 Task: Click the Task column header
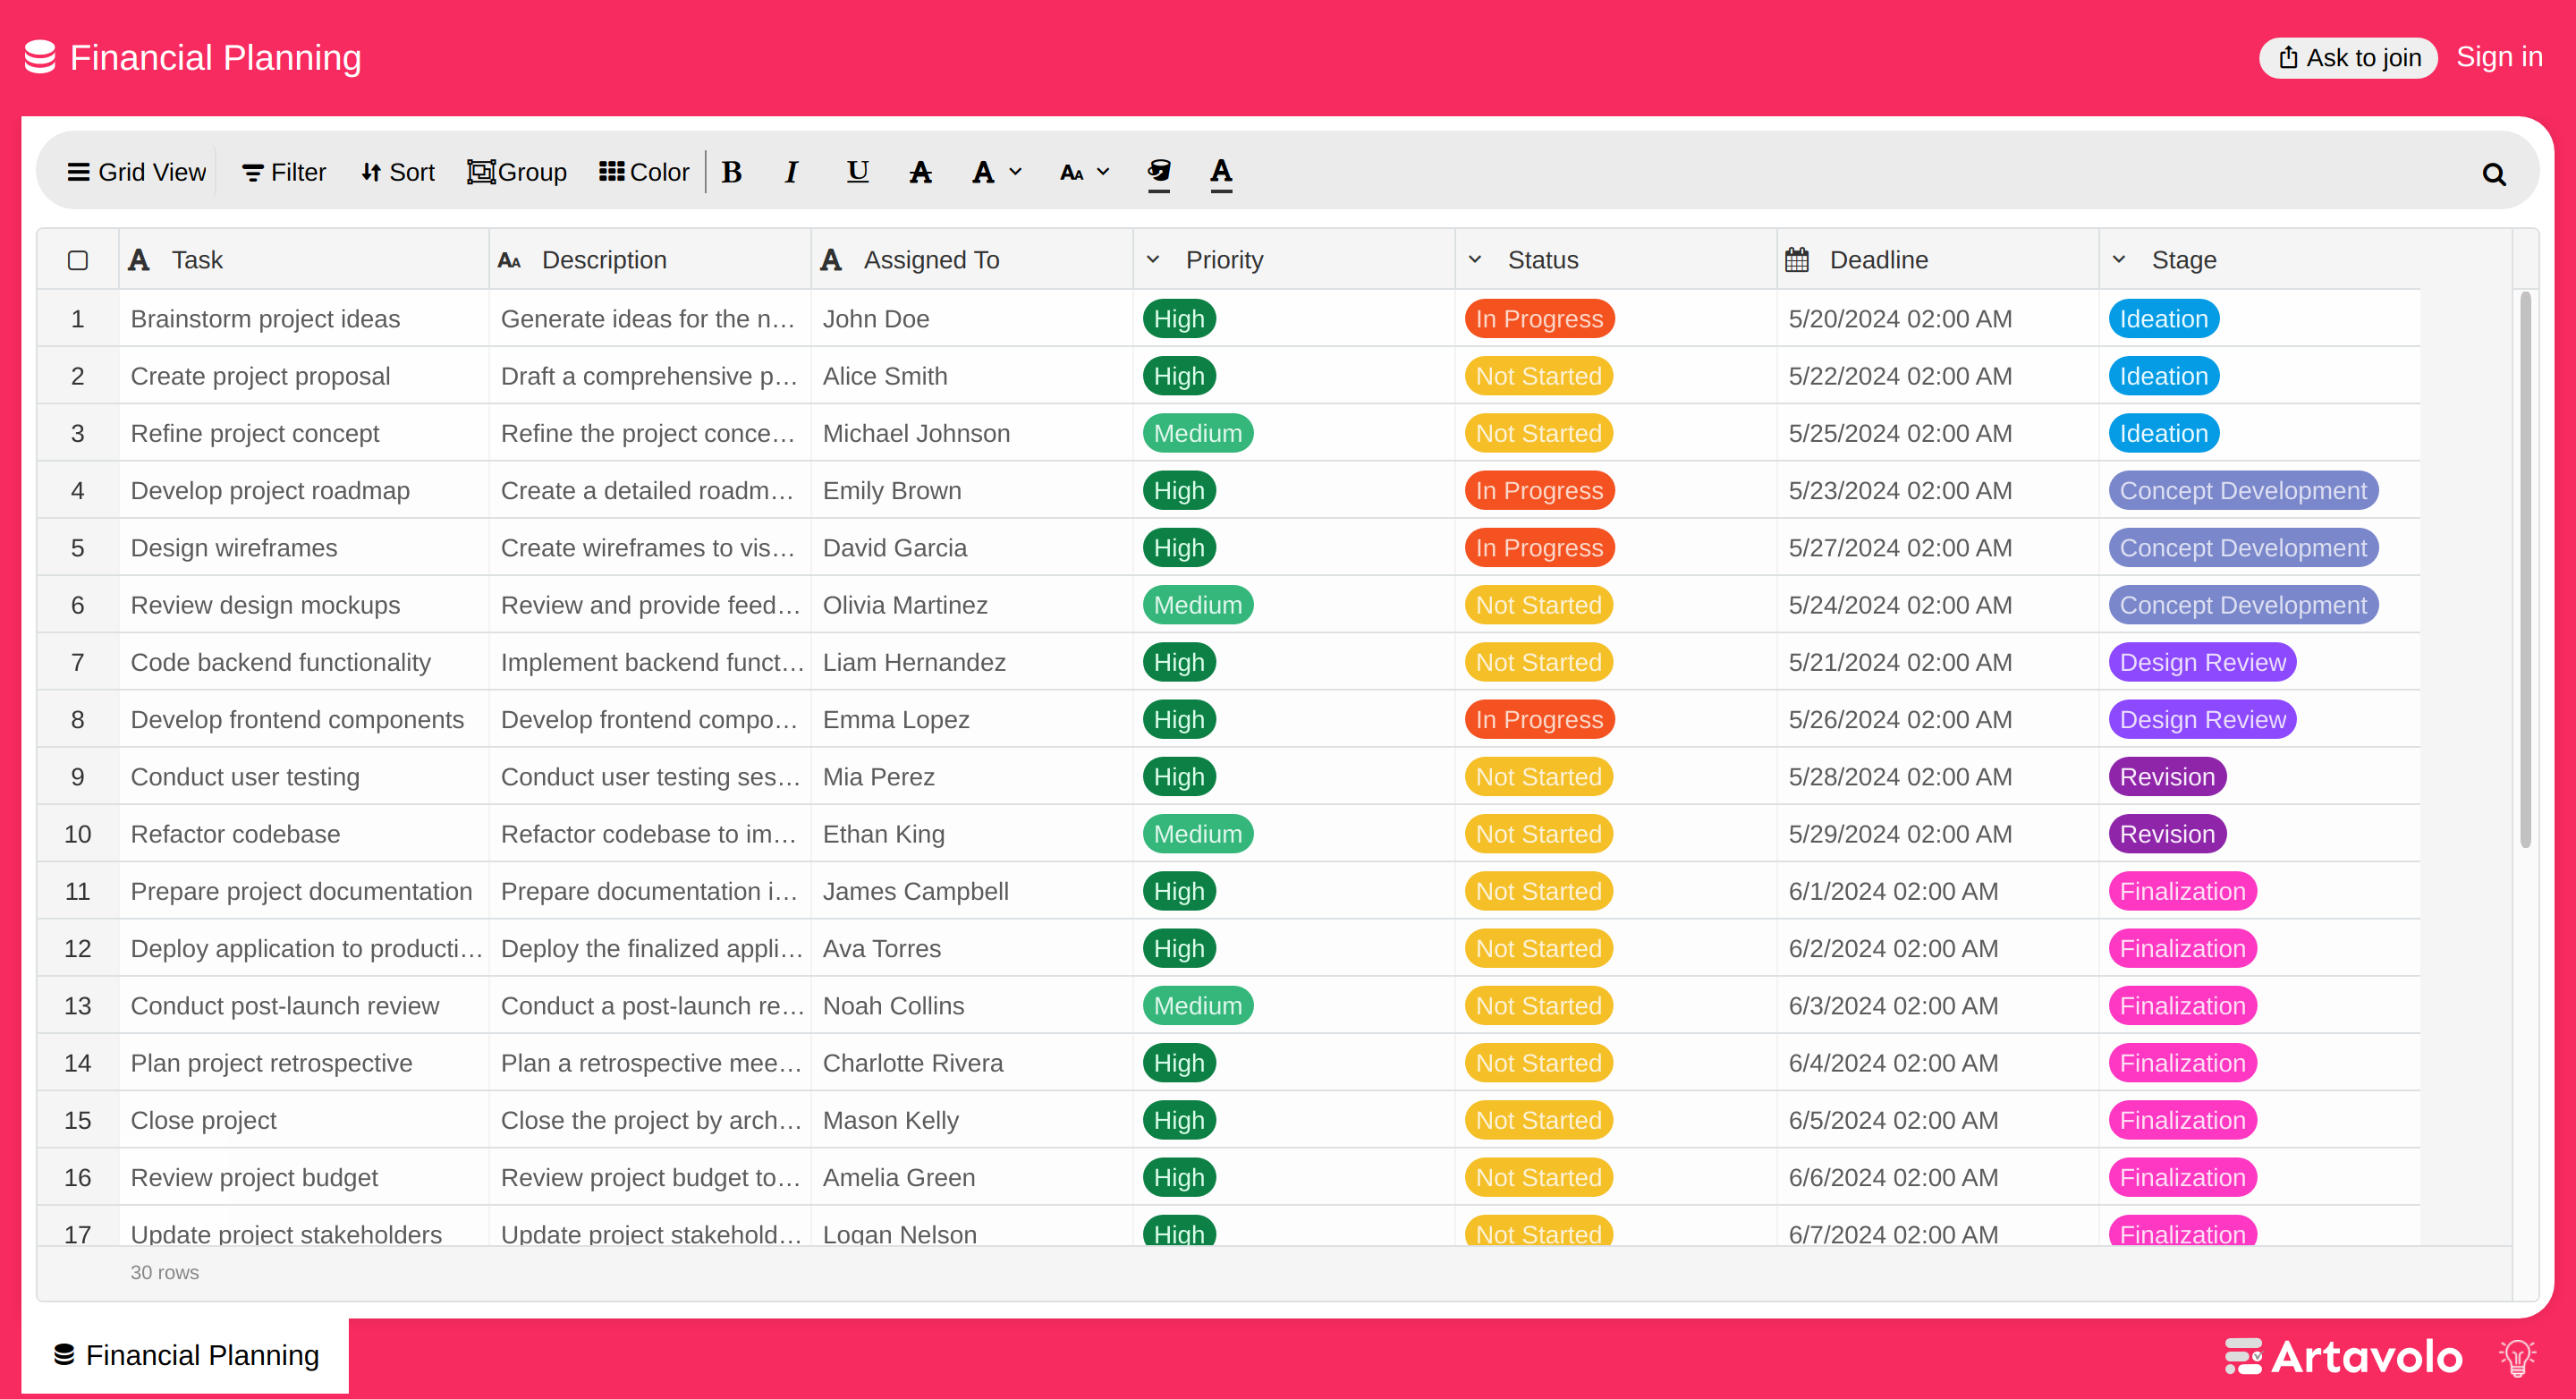(304, 260)
